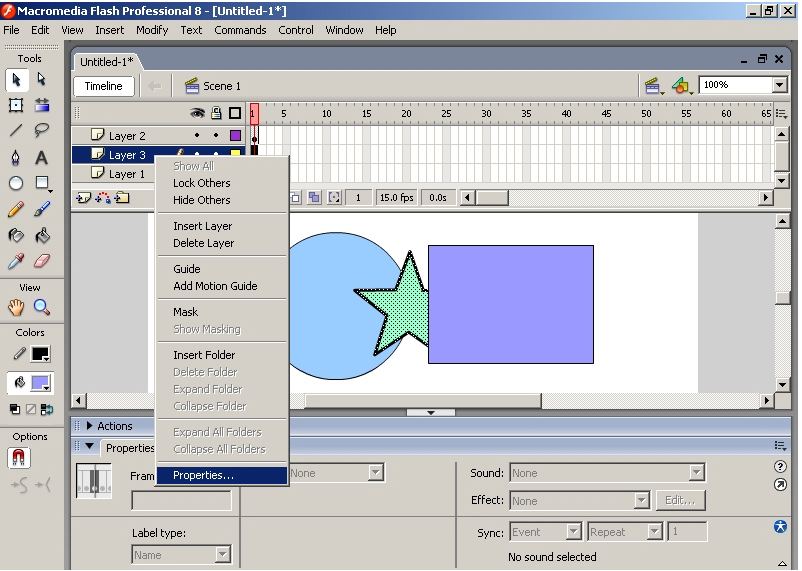The height and width of the screenshot is (571, 802).
Task: Swap stroke and fill colors
Action: coord(47,409)
